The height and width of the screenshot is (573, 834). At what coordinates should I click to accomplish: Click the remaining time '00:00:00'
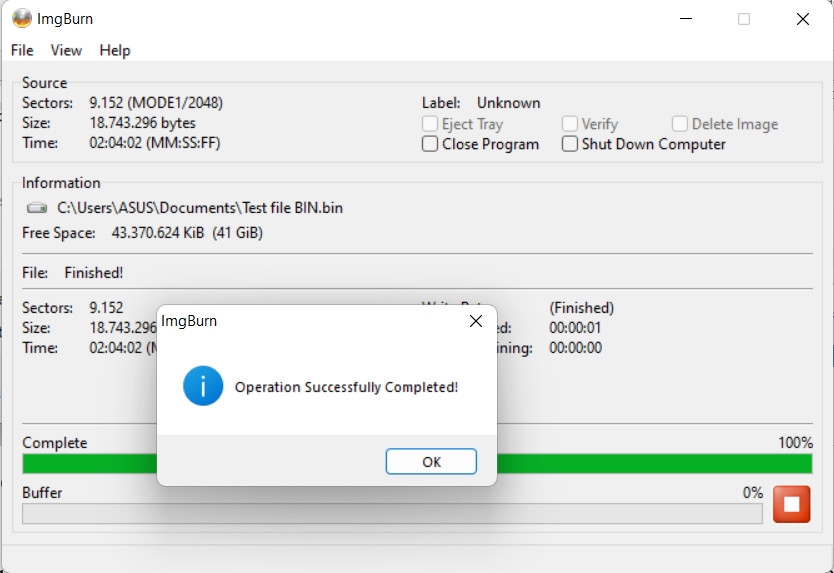pos(576,348)
